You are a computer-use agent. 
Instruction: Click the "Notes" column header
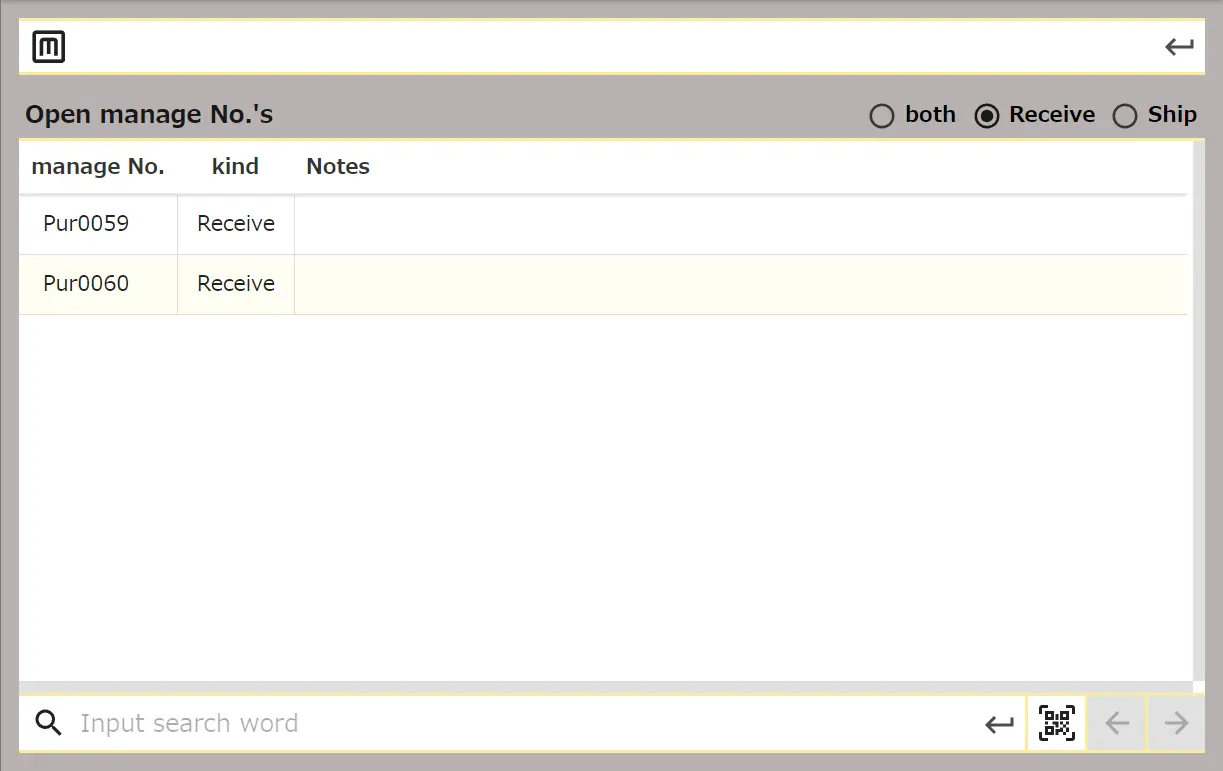pyautogui.click(x=338, y=167)
